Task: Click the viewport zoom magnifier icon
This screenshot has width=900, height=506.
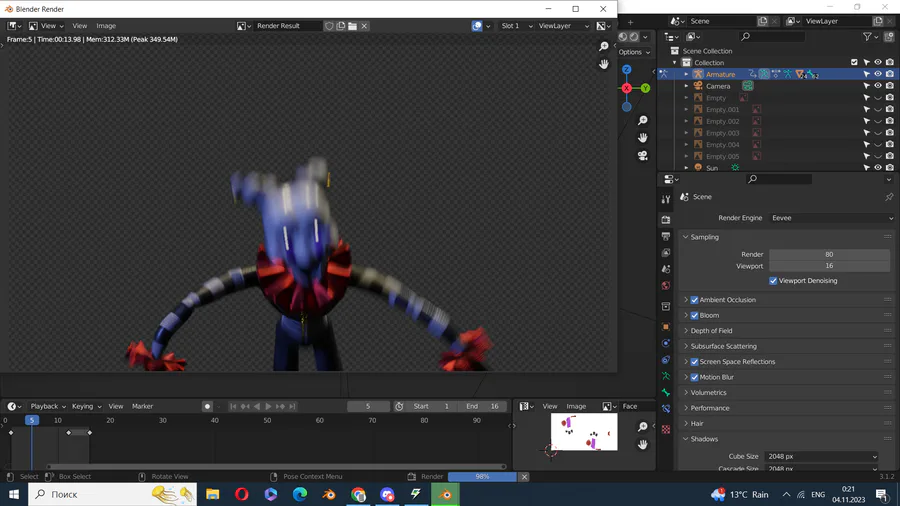Action: click(642, 120)
